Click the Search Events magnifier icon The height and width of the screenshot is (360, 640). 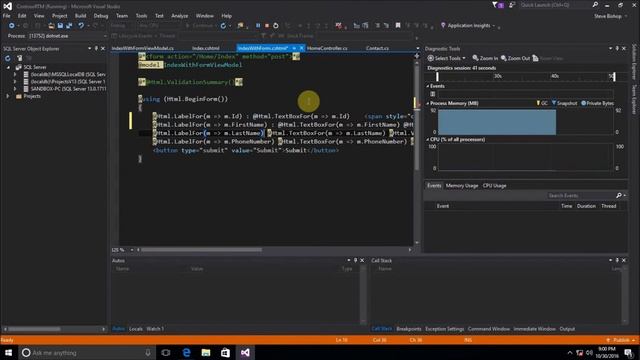(619, 196)
